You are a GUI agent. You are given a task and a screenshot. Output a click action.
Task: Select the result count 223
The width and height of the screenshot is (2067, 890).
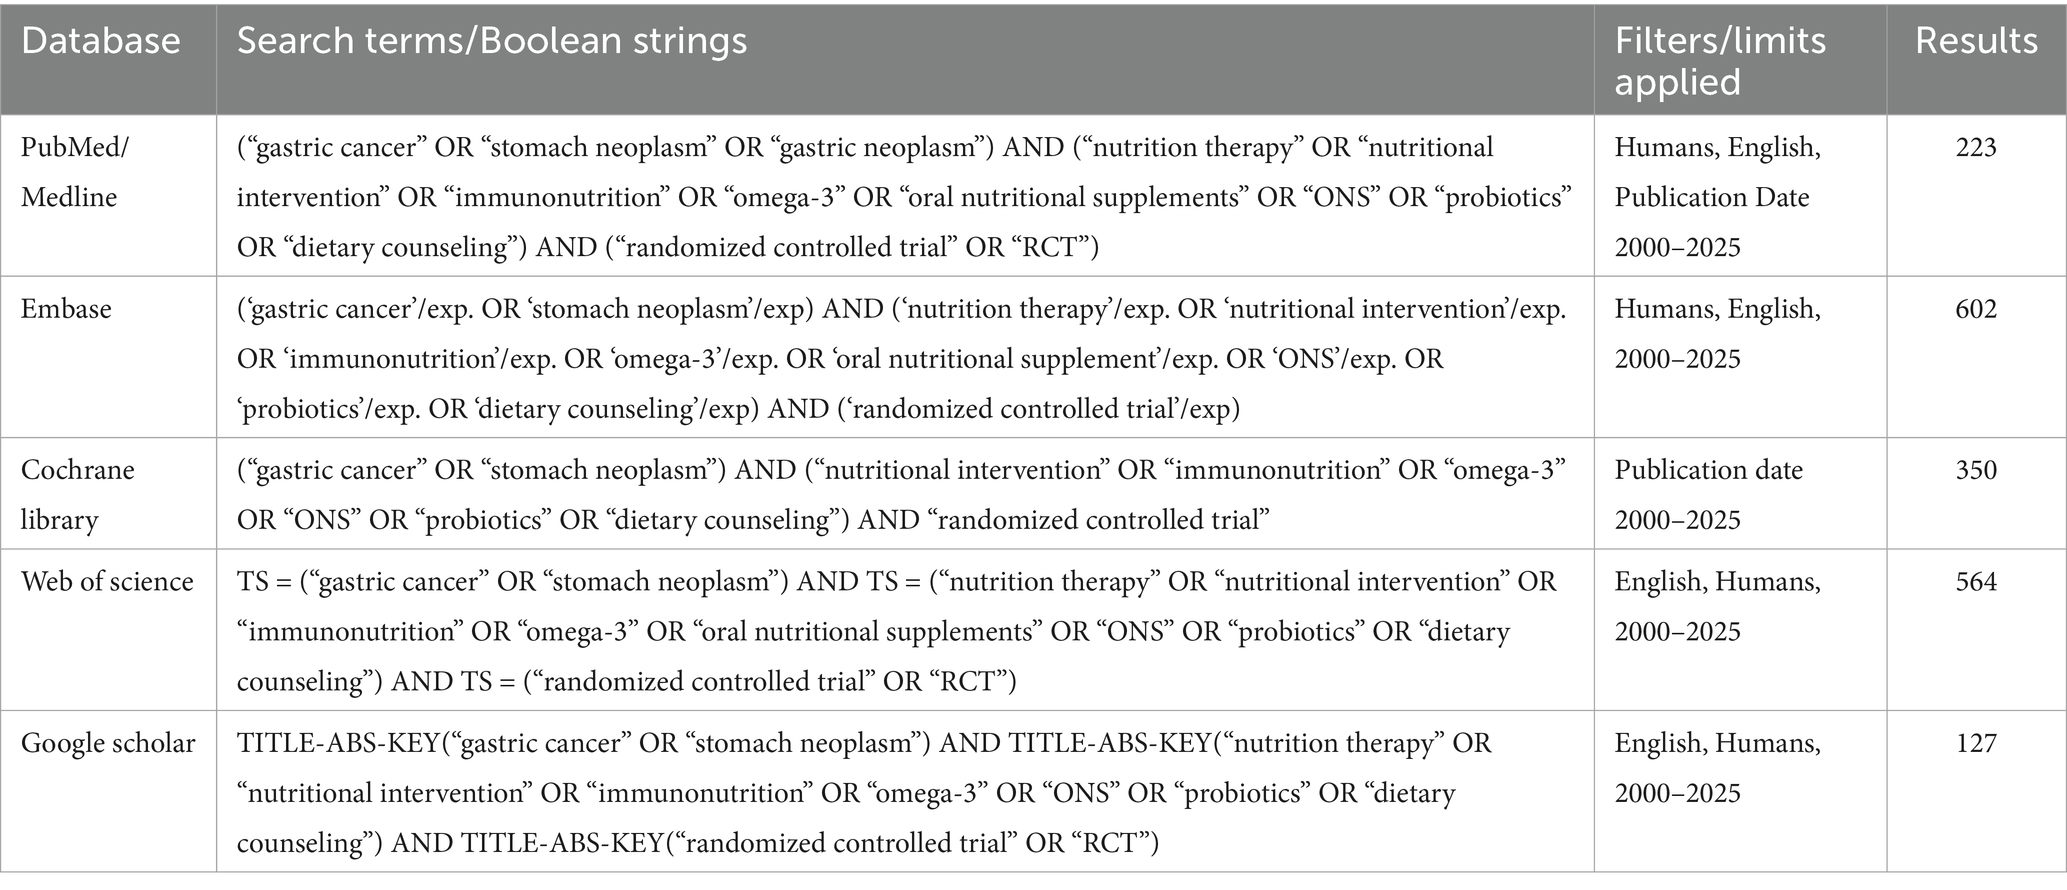tap(1976, 148)
